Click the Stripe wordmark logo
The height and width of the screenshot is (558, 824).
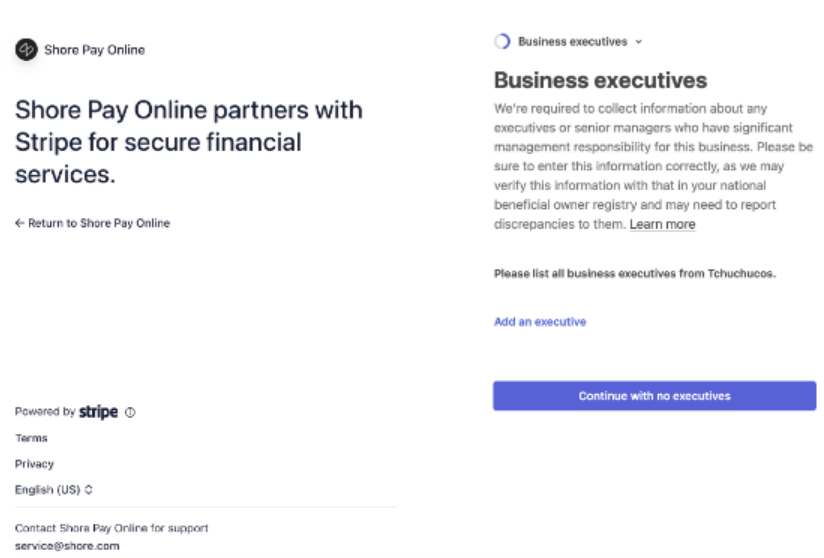98,412
